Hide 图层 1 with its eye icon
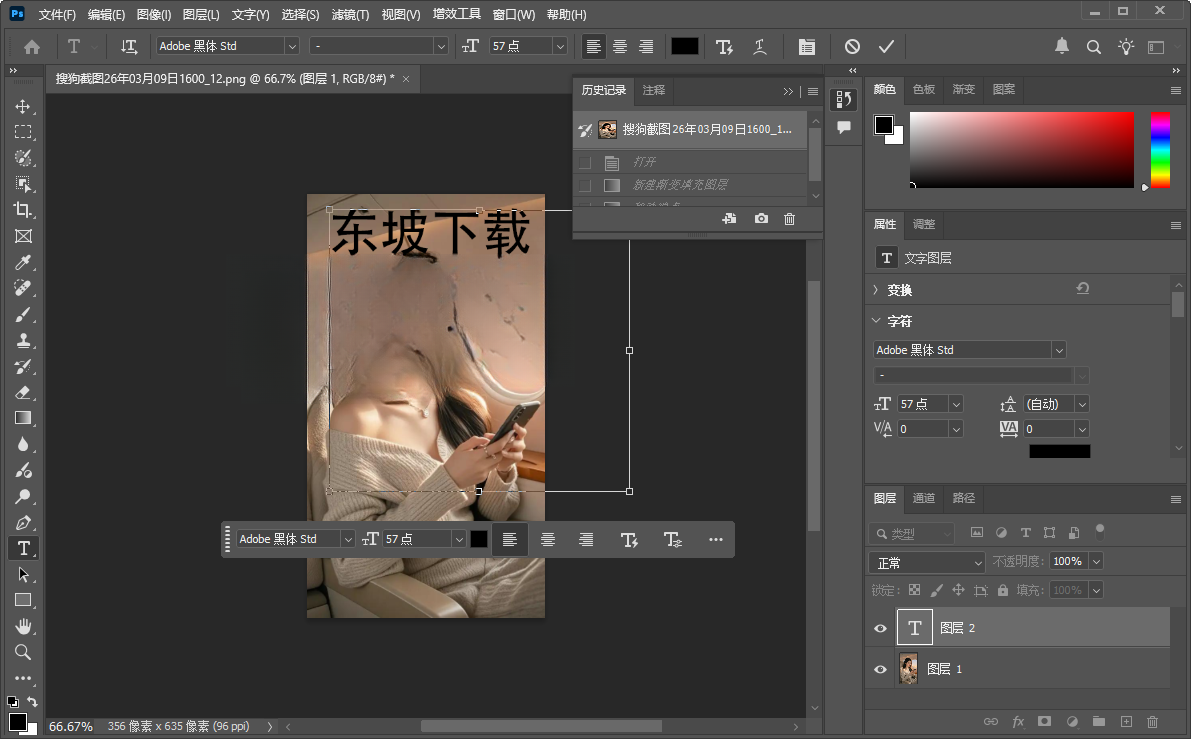The width and height of the screenshot is (1191, 739). [x=880, y=669]
